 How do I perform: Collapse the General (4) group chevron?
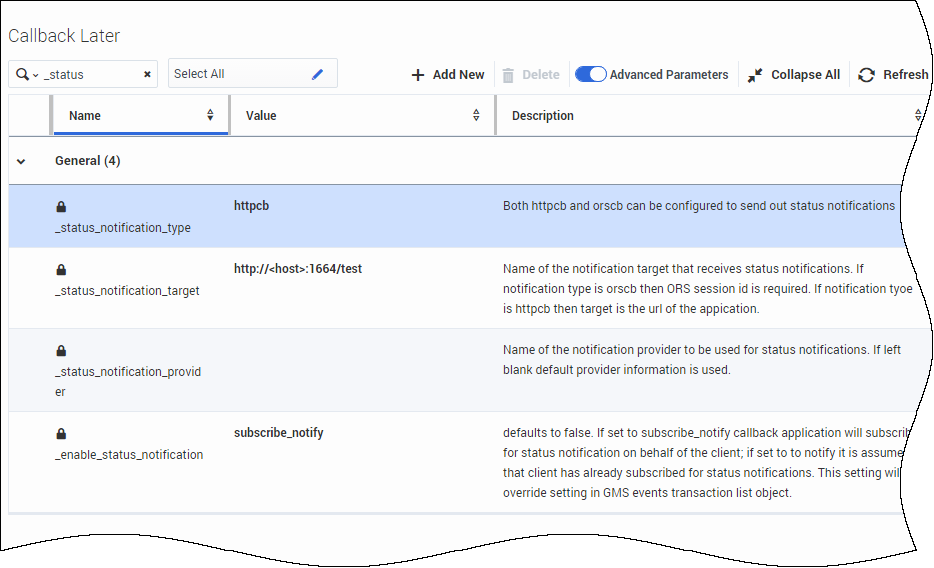[21, 161]
